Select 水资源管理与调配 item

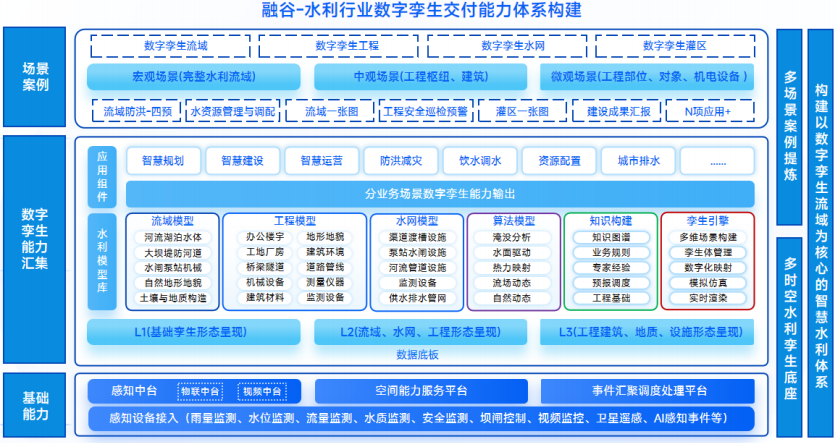(x=233, y=111)
